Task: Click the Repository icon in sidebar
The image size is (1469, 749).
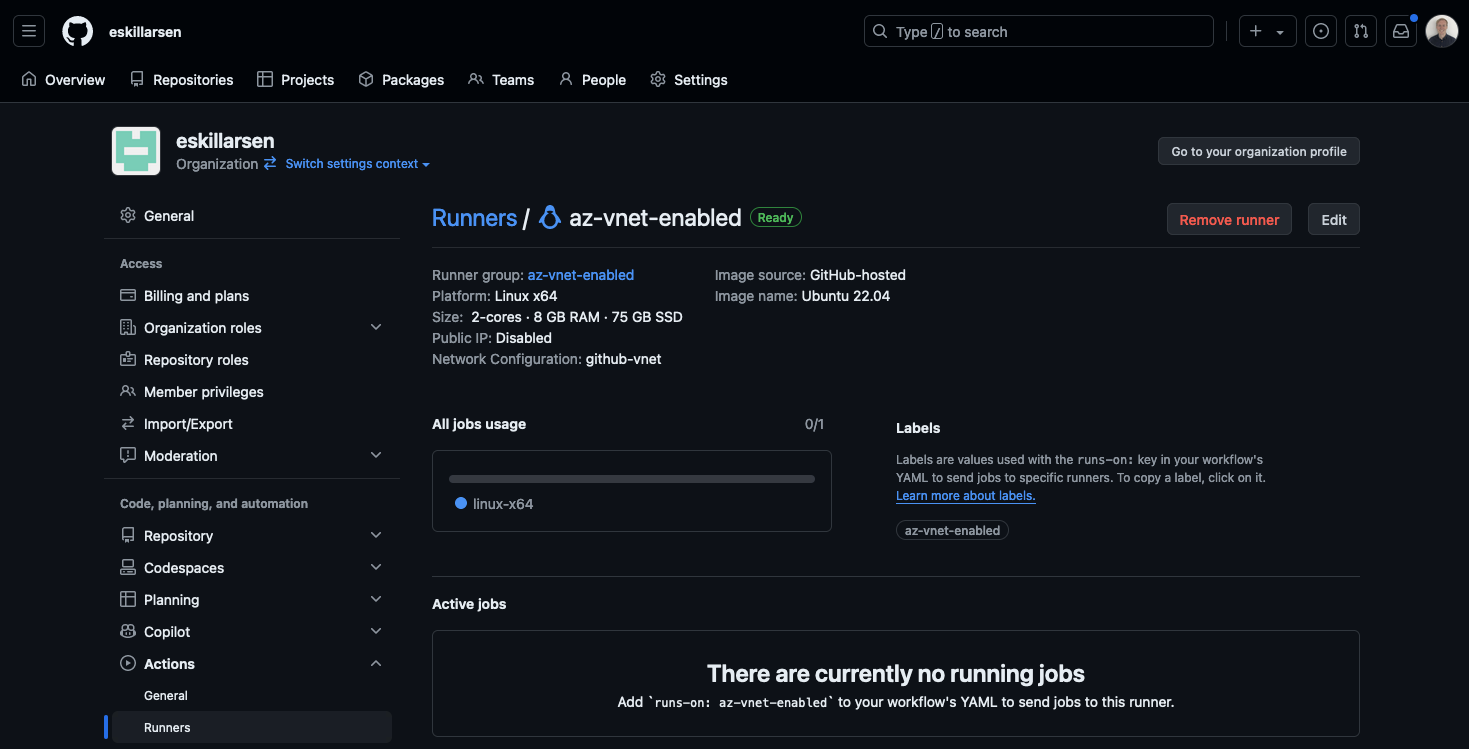Action: click(x=128, y=535)
